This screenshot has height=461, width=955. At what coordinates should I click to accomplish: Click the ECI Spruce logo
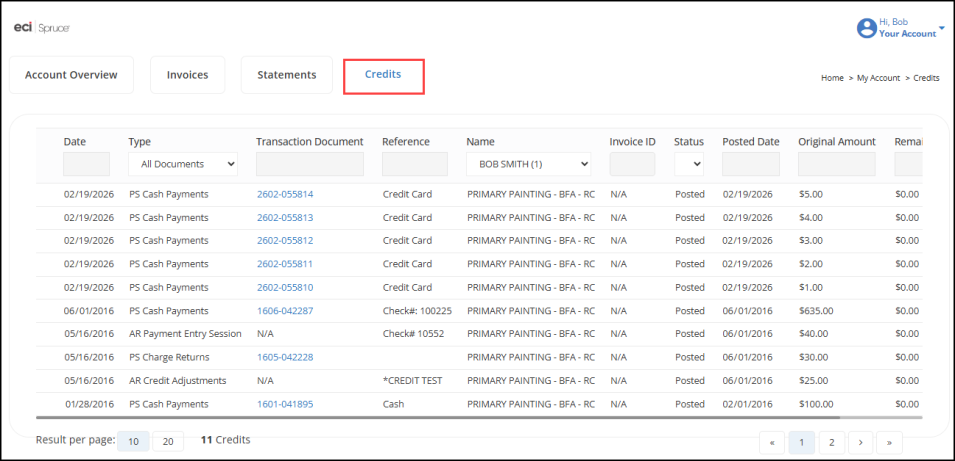click(41, 27)
